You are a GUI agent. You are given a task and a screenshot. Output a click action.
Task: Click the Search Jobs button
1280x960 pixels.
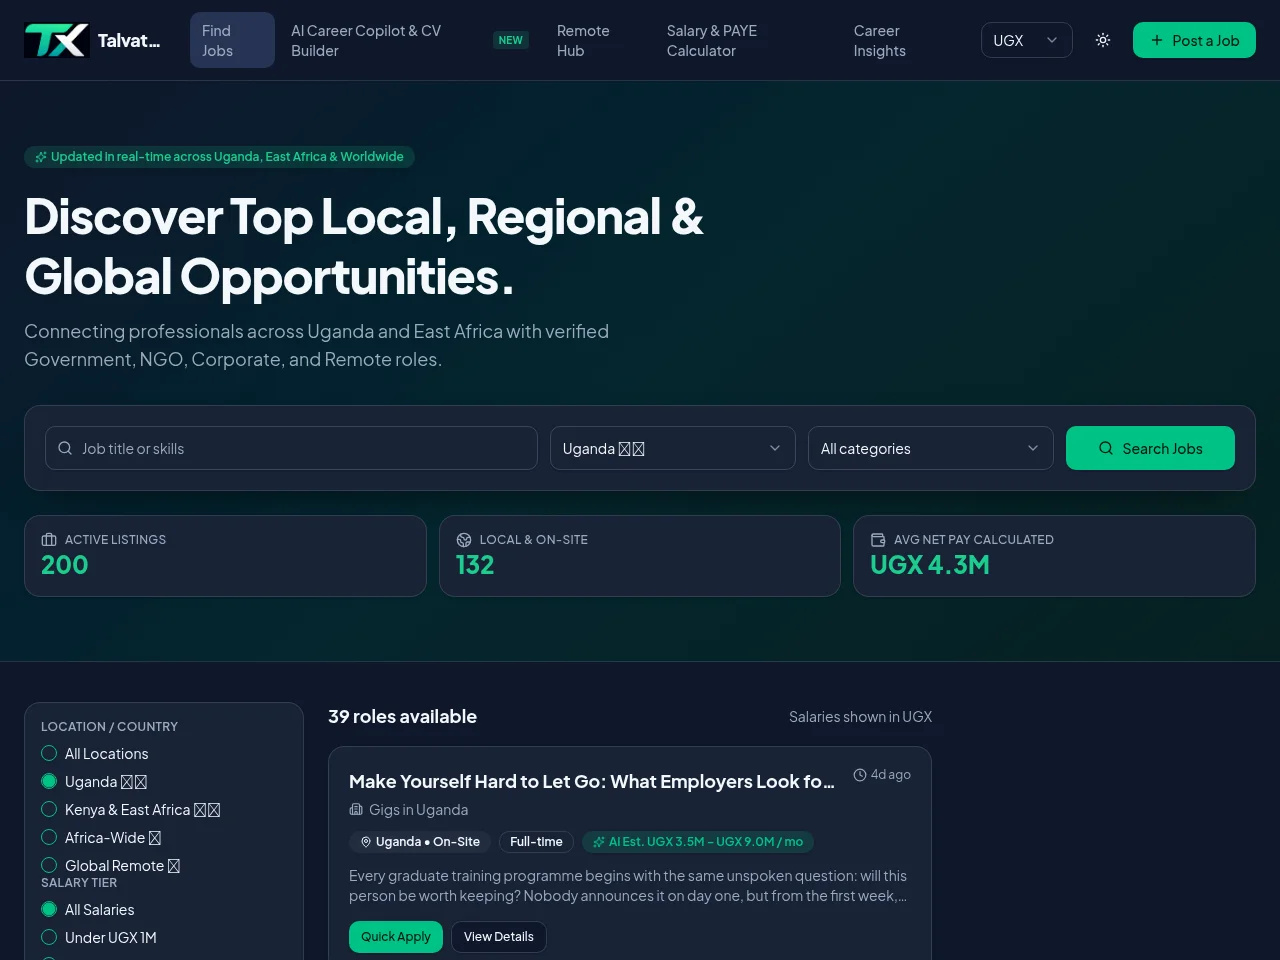[x=1150, y=448]
